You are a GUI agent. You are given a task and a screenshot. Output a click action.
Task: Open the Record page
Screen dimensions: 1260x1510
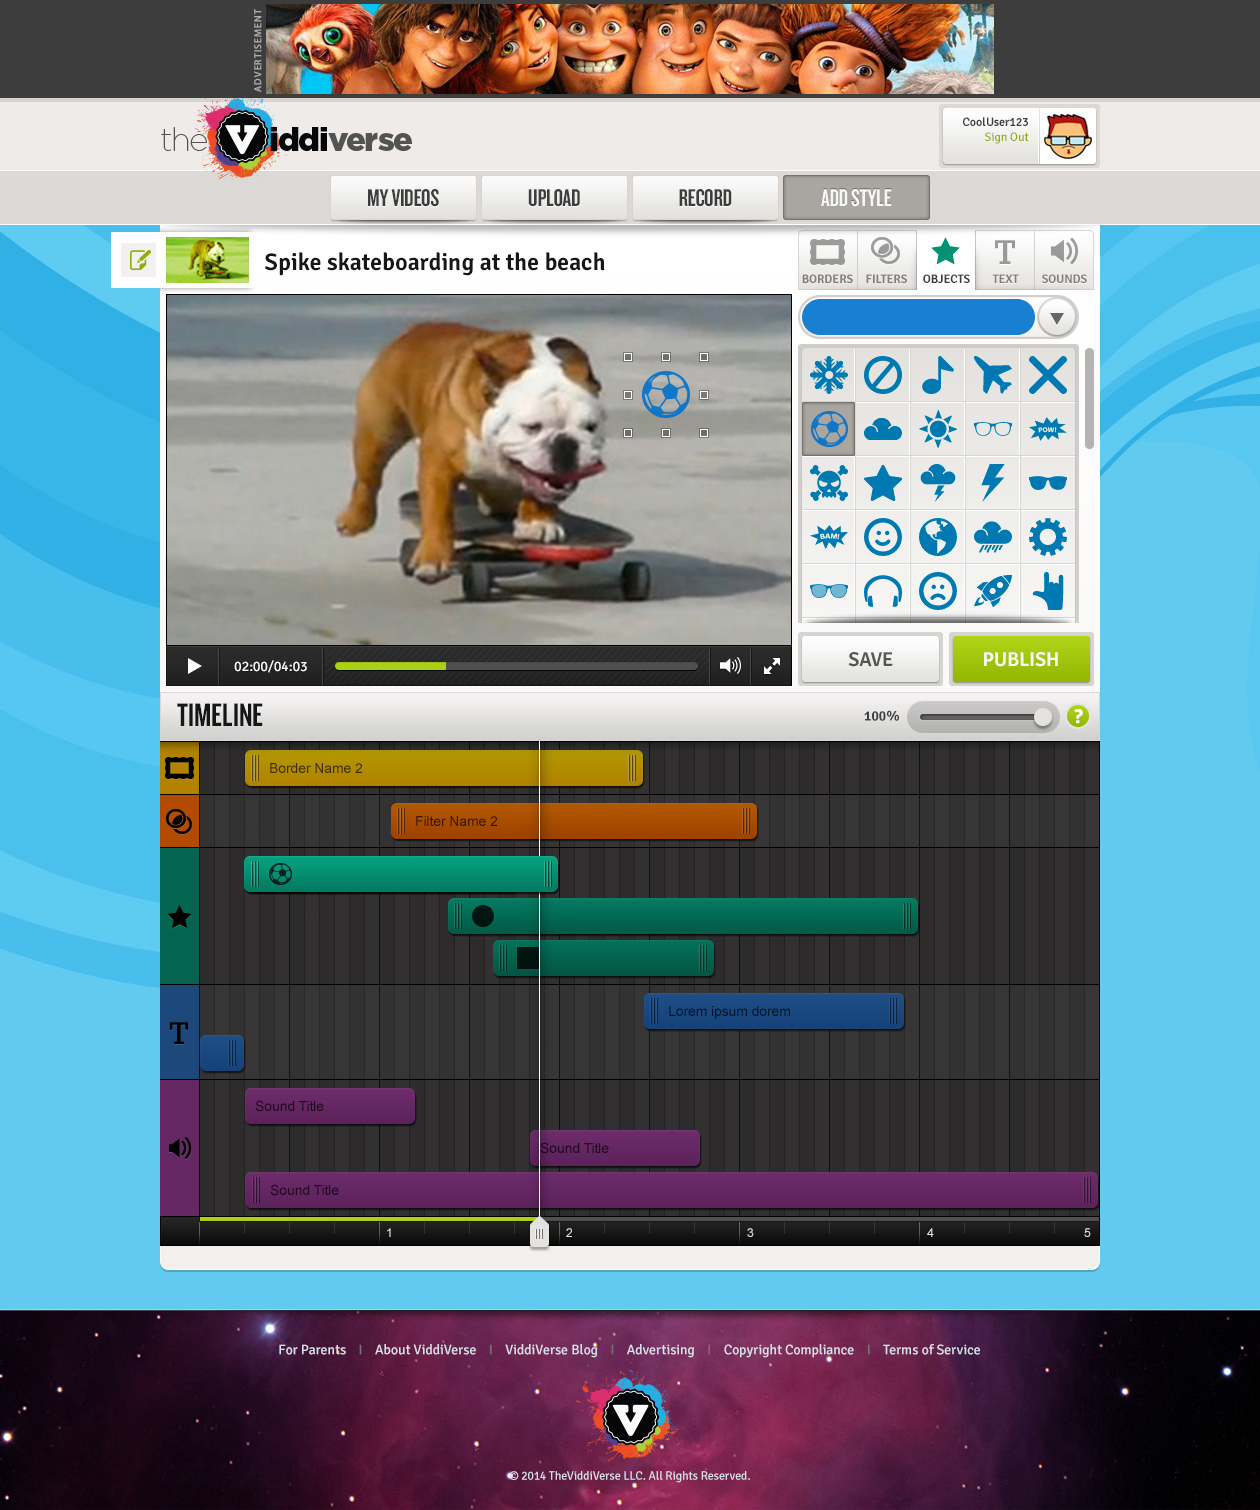[705, 198]
